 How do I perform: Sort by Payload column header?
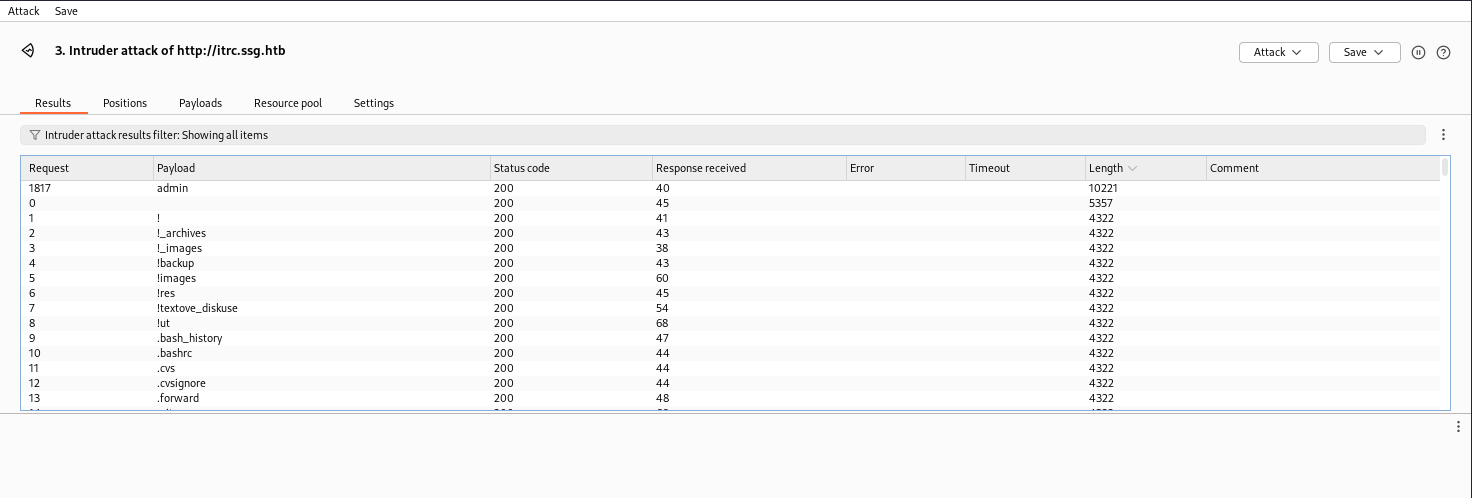(x=321, y=168)
